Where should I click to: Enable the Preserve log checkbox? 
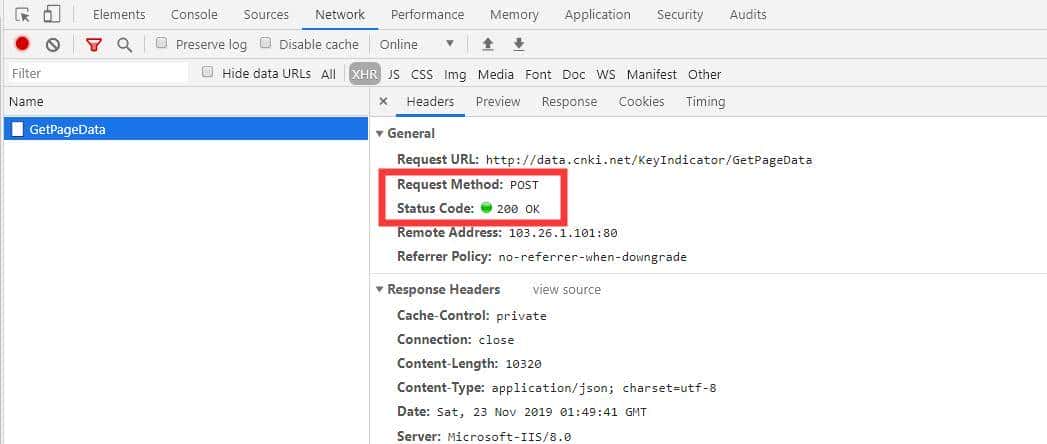point(162,44)
